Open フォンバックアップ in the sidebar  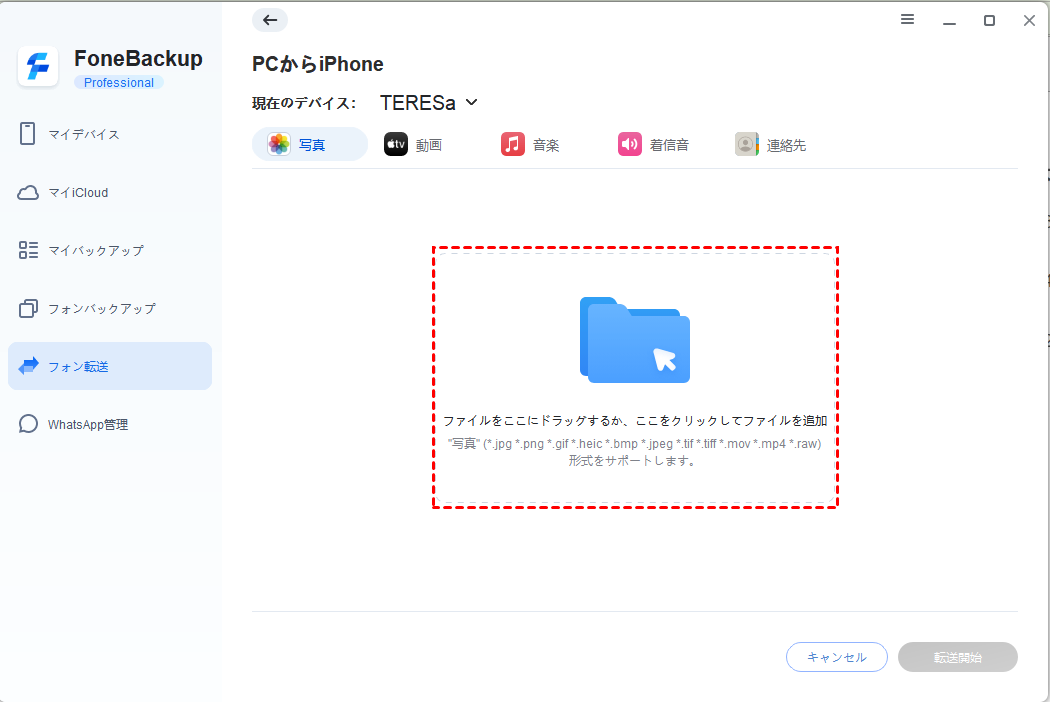(110, 308)
